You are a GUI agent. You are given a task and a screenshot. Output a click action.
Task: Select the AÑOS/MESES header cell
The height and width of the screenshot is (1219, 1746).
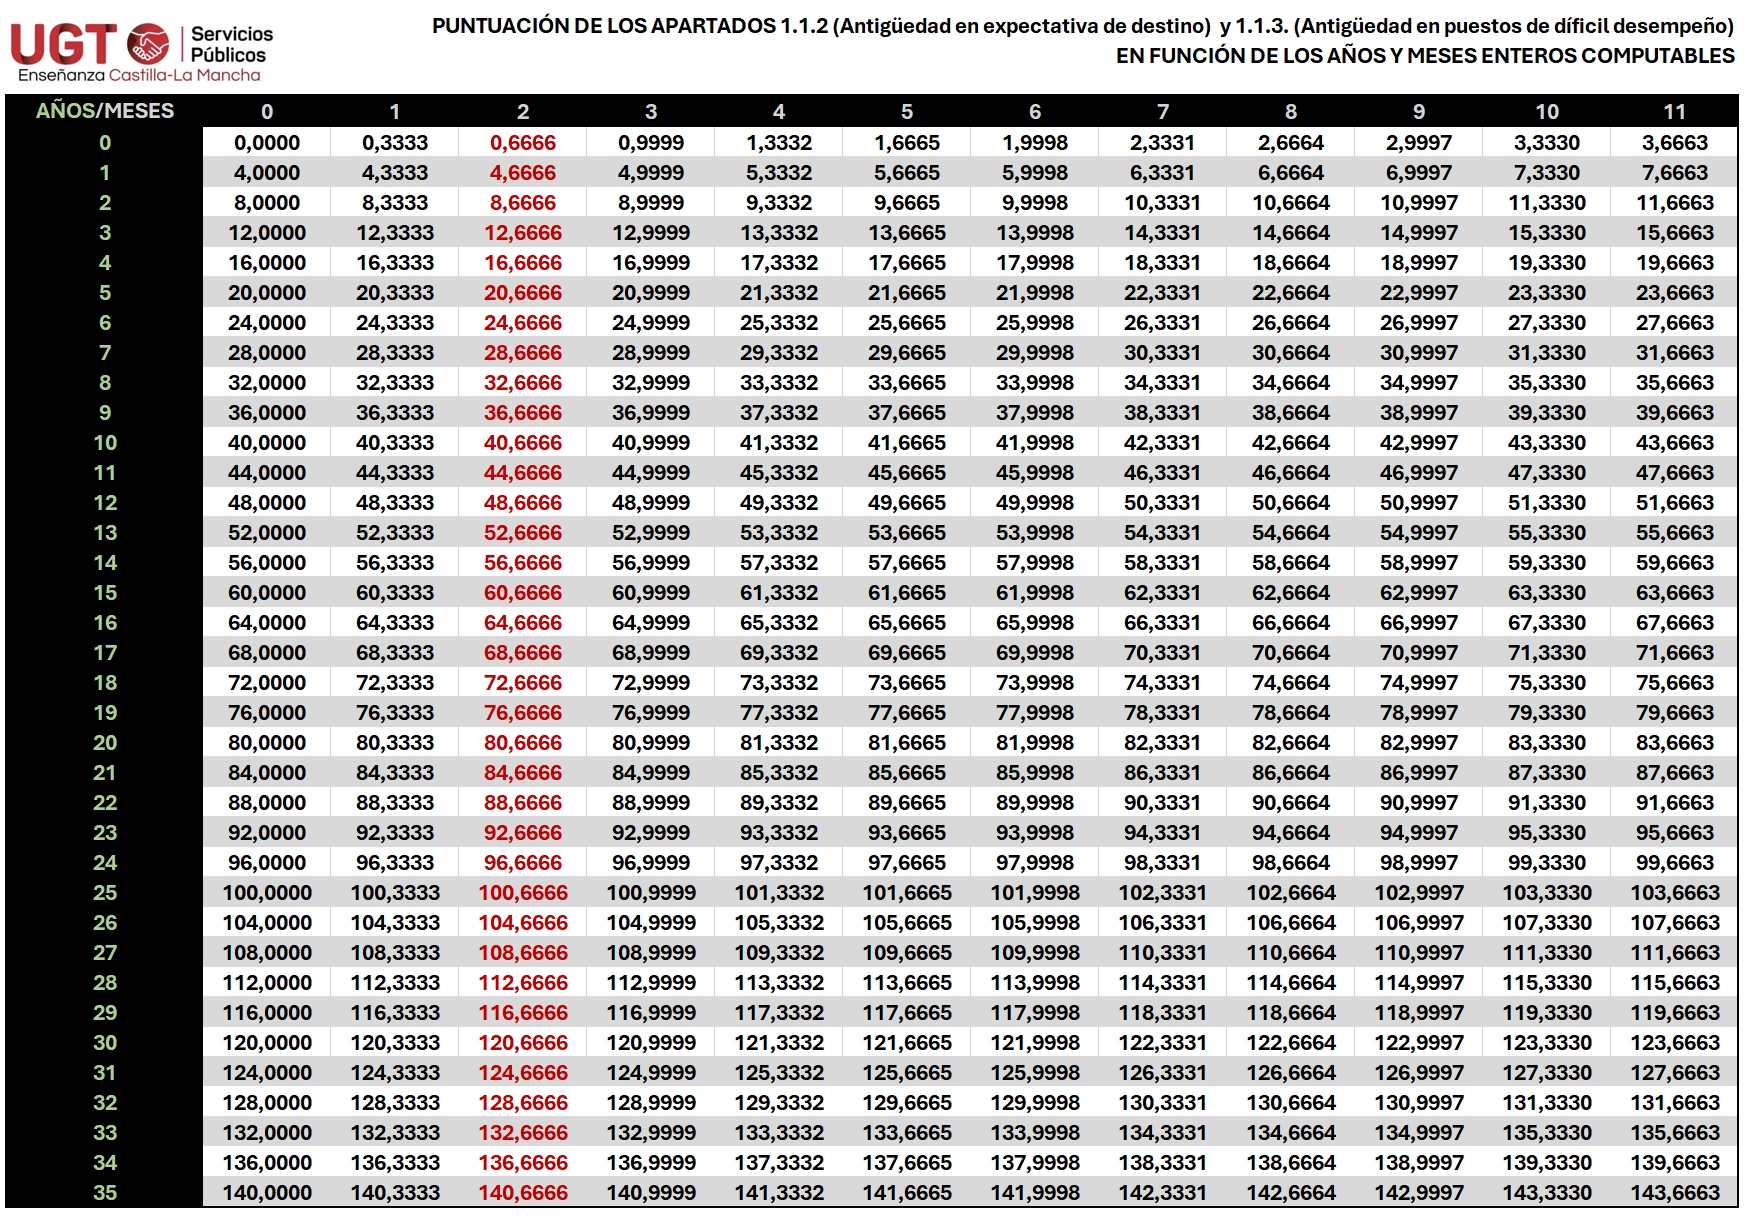point(105,111)
